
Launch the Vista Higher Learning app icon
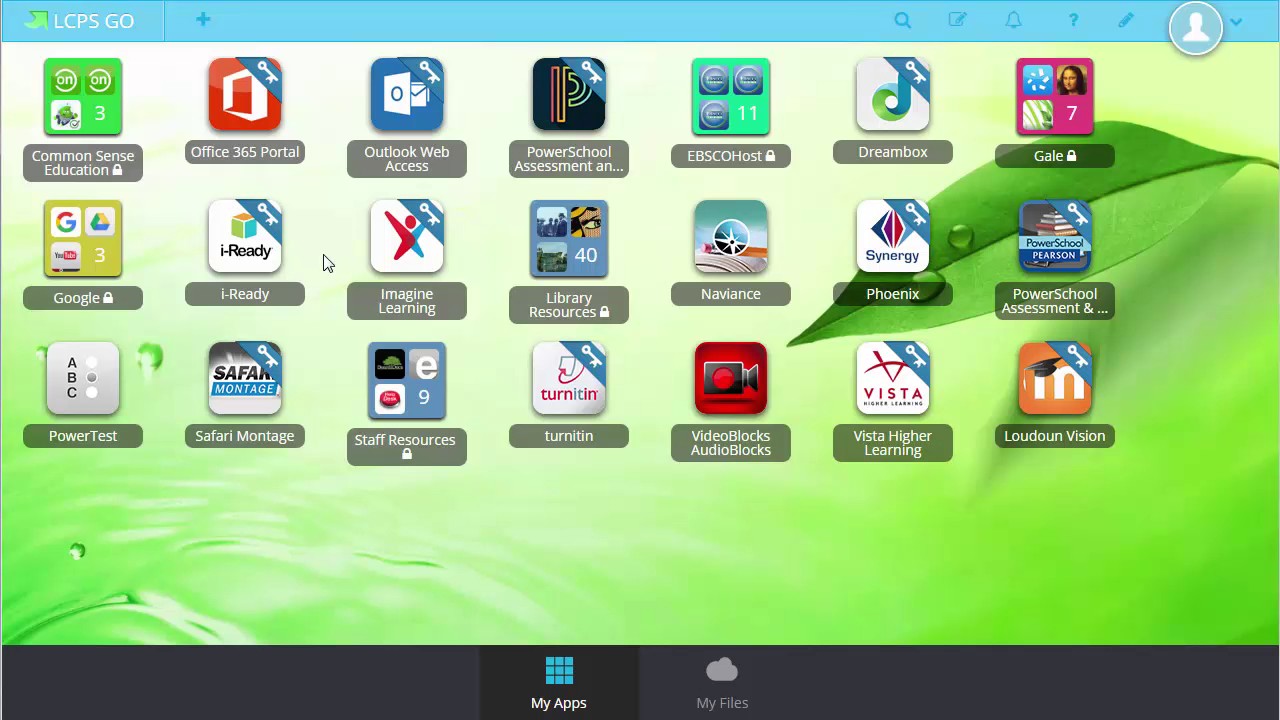click(893, 379)
